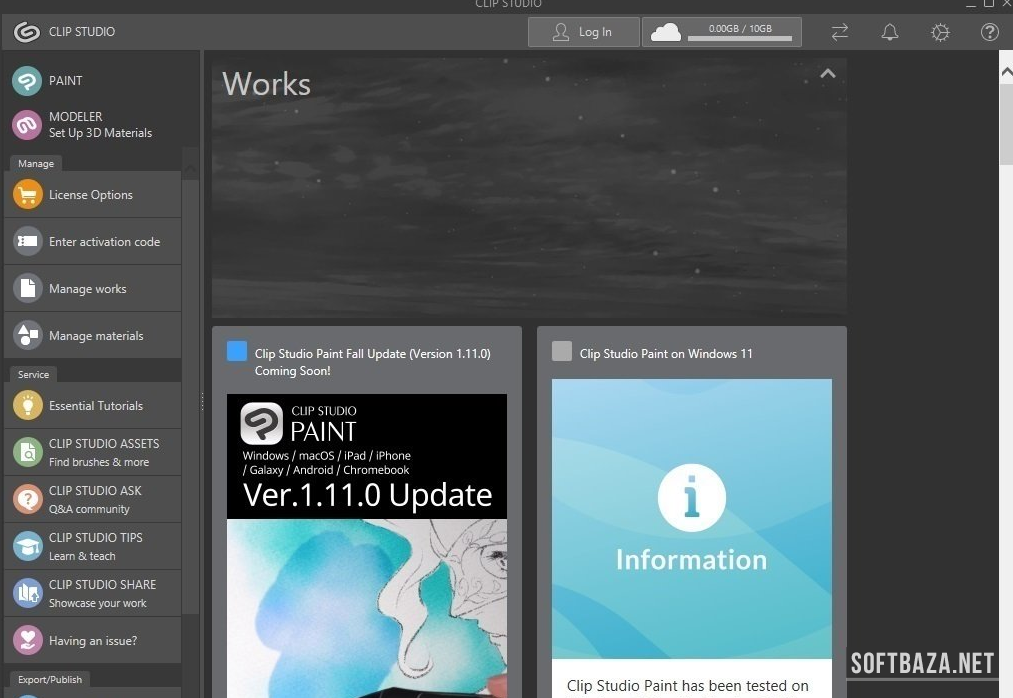The image size is (1013, 698).
Task: Open PAINT from the sidebar
Action: tap(65, 81)
